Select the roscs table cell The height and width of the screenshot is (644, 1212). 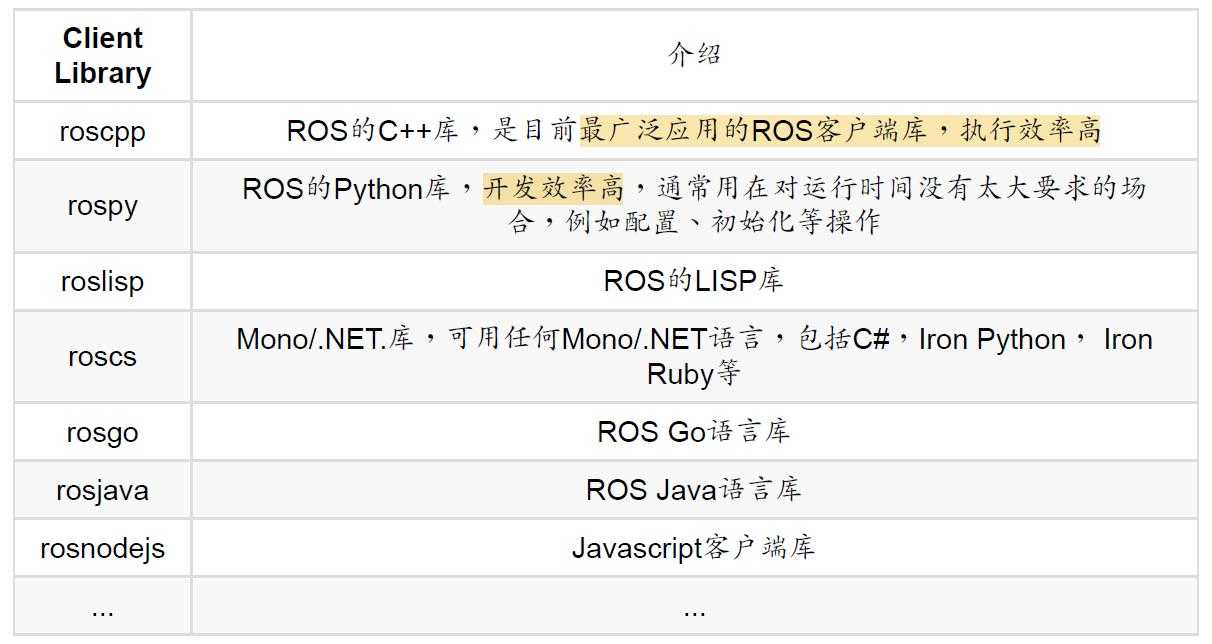[102, 357]
